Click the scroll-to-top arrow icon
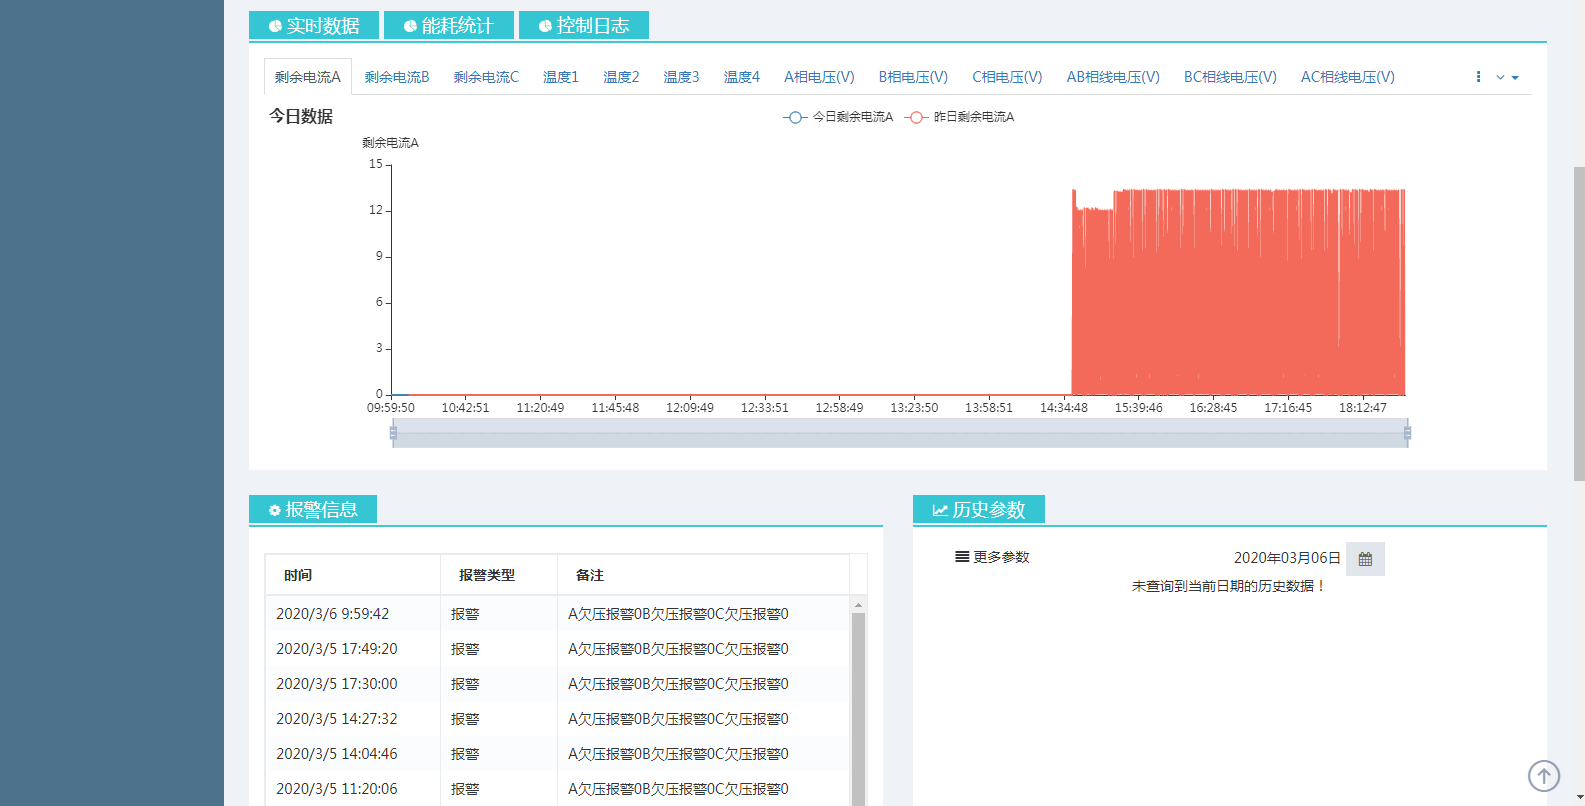Screen dimensions: 1585x806 1543,775
